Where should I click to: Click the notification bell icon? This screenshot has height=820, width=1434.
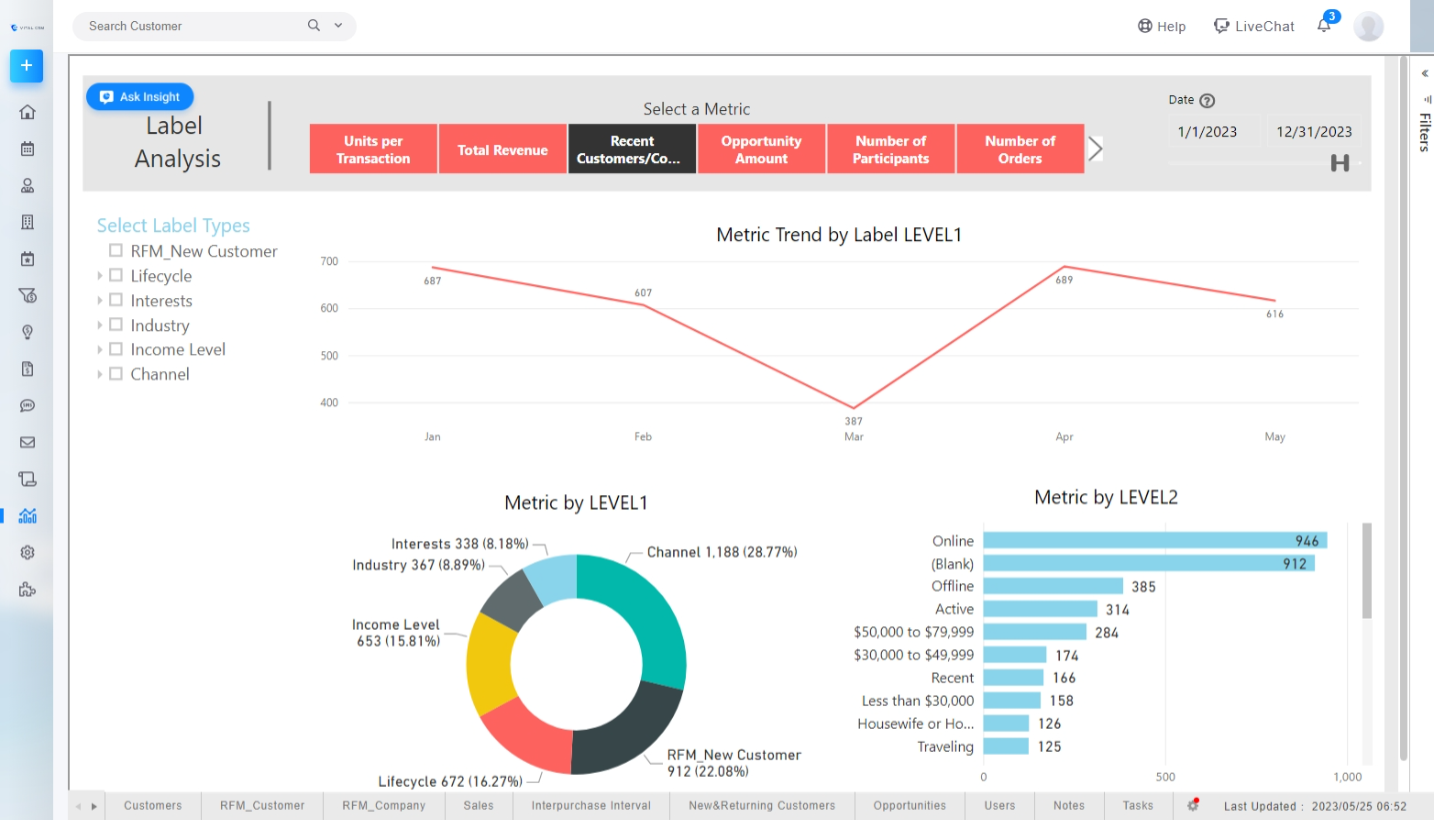coord(1324,26)
